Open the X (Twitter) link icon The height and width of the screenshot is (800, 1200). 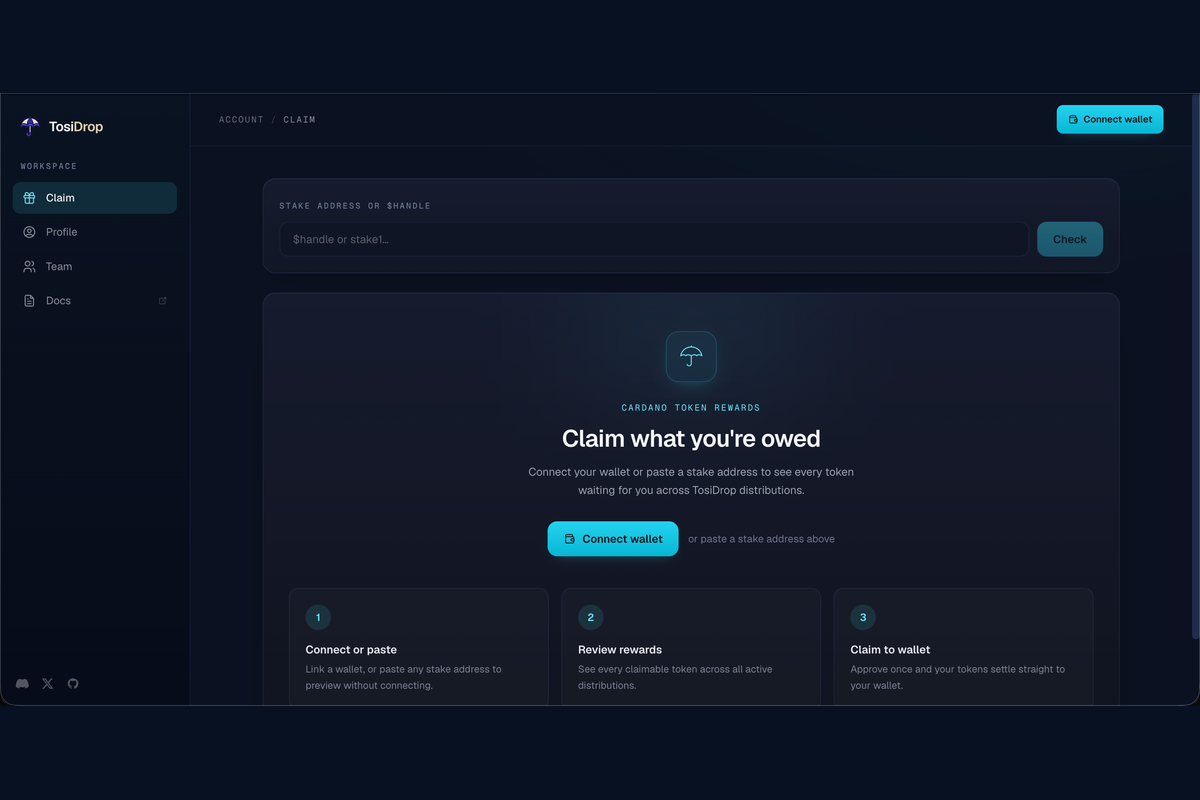point(48,684)
